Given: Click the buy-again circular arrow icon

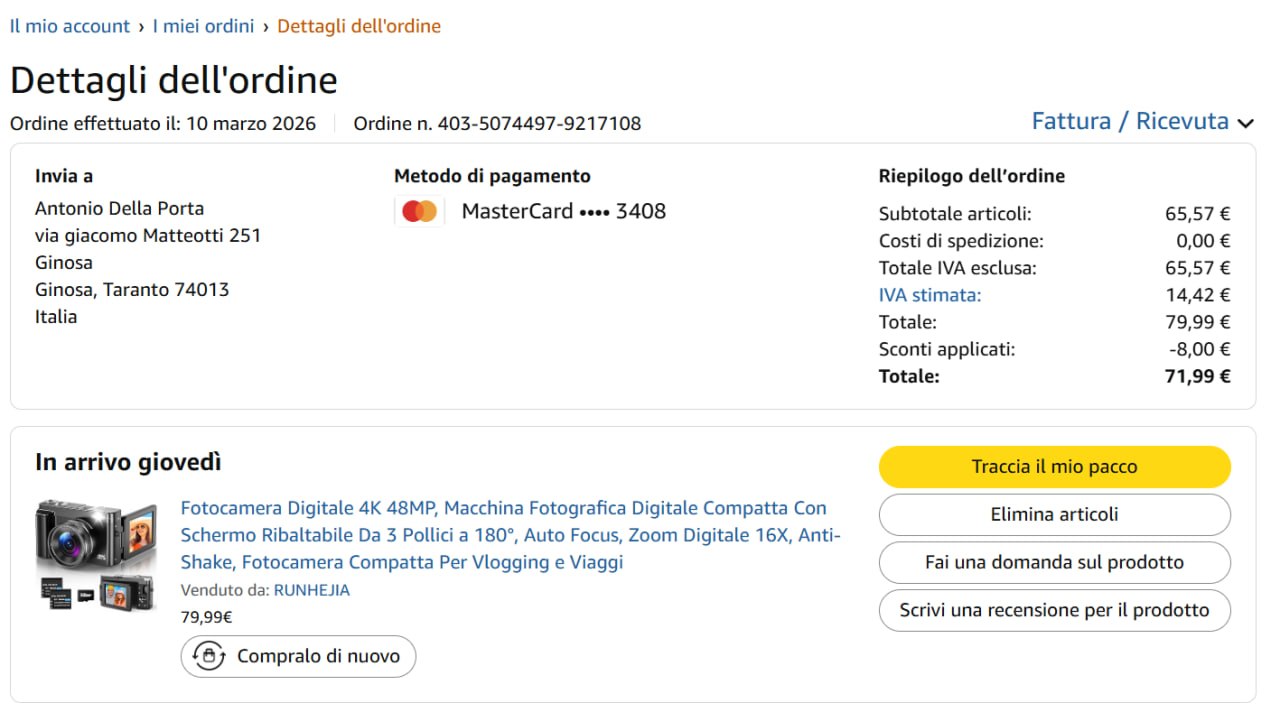Looking at the screenshot, I should click(x=208, y=656).
